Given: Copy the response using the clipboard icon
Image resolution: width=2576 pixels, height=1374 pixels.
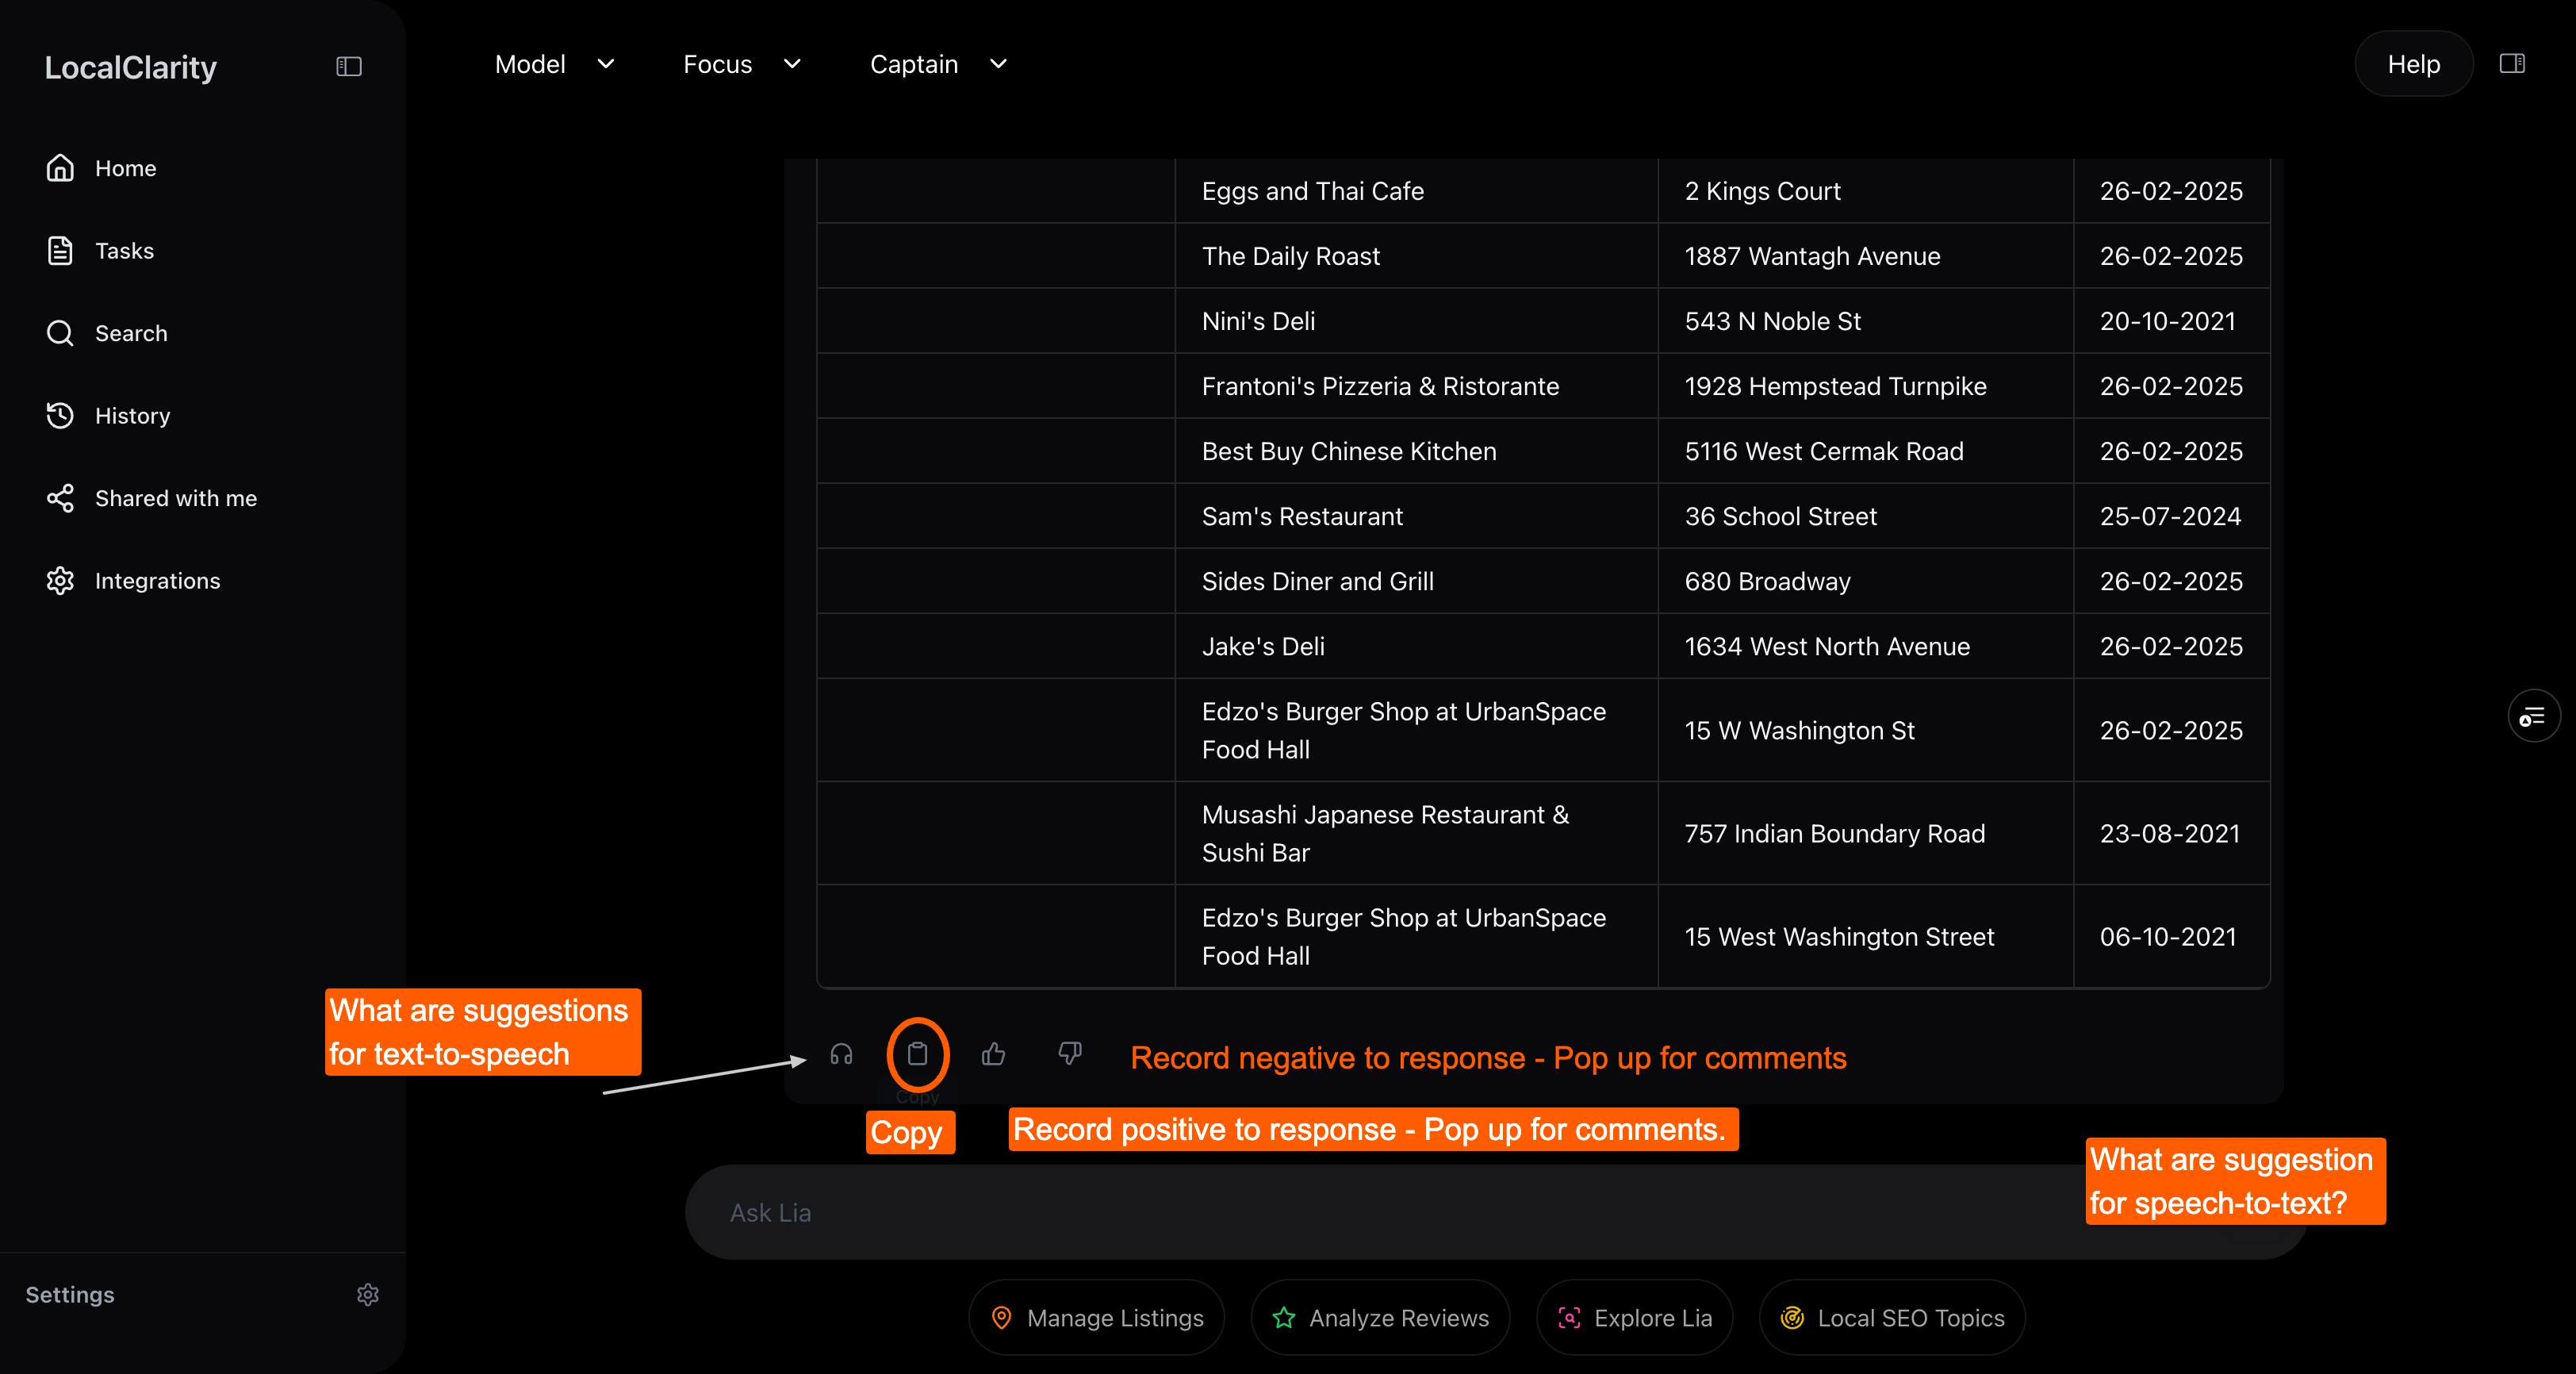Looking at the screenshot, I should 917,1054.
